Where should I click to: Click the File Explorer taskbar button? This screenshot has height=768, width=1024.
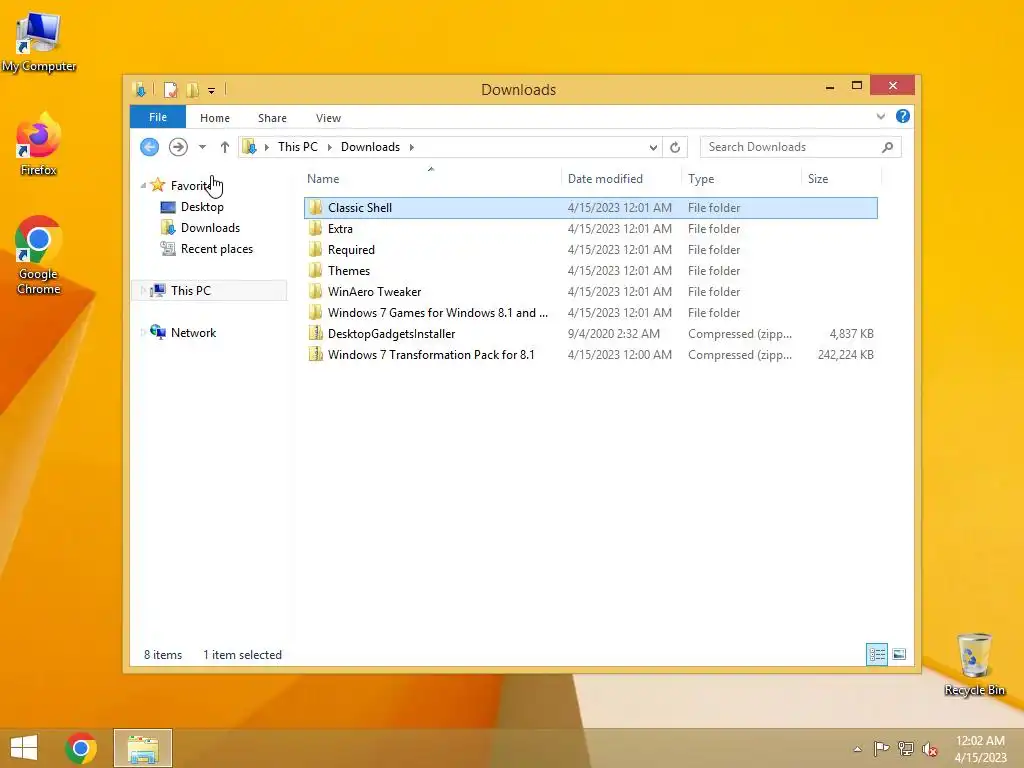143,748
